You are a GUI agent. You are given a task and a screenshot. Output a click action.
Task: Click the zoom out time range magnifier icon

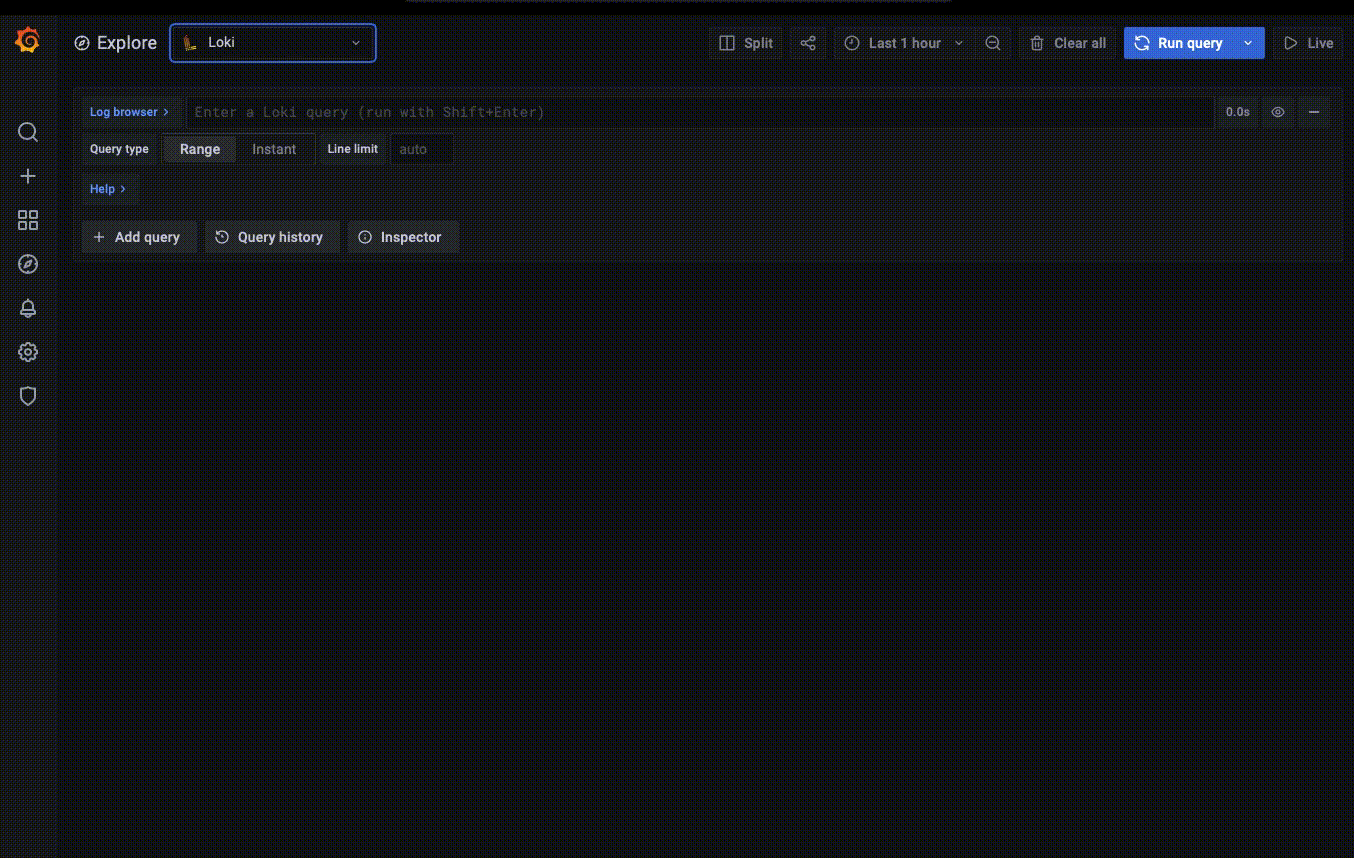point(992,43)
